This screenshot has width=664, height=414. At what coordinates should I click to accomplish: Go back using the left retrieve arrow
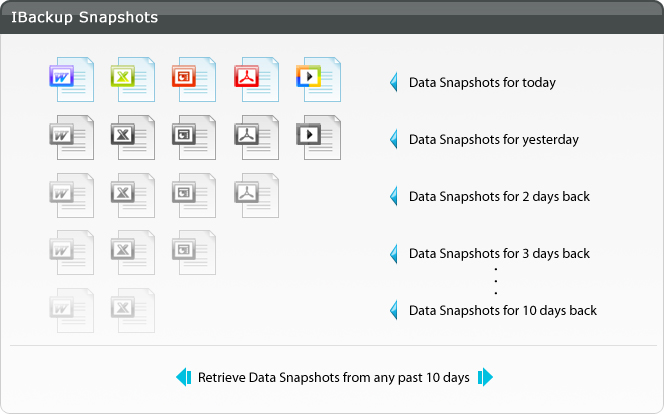[184, 377]
